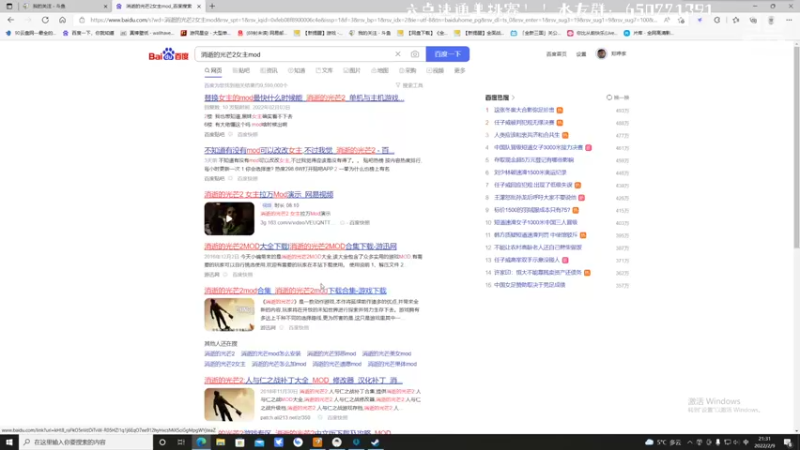
Task: Click the 人与仁之战 result thumbnail
Action: 229,405
